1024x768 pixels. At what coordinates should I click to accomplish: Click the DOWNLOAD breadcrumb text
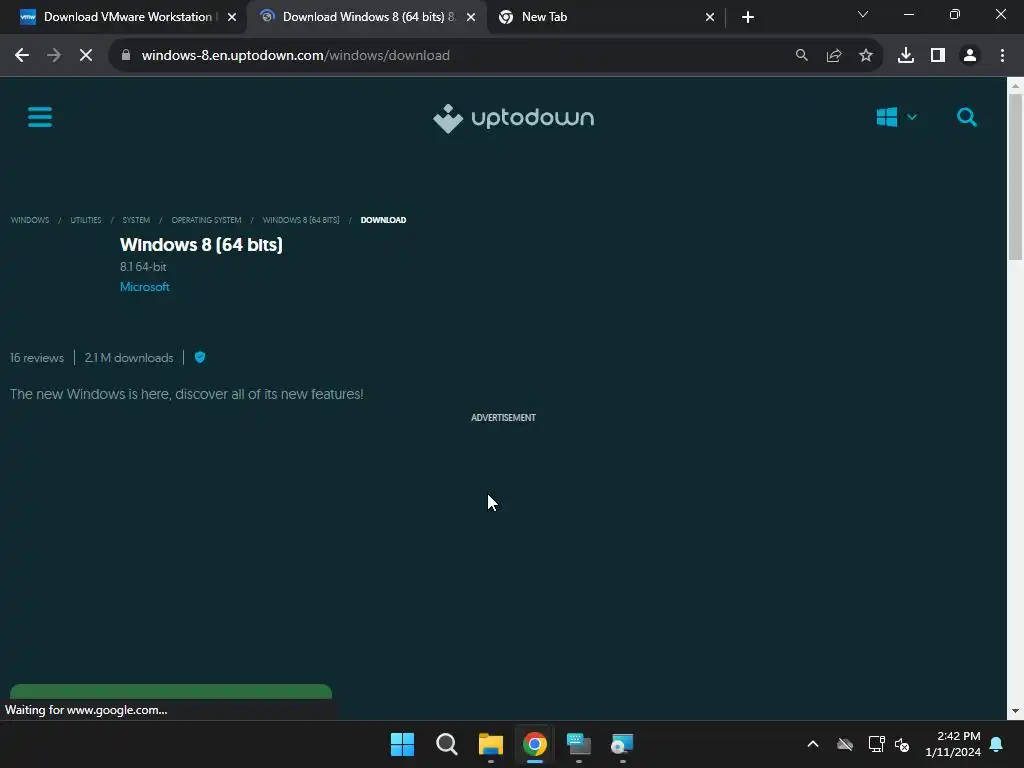pyautogui.click(x=383, y=220)
